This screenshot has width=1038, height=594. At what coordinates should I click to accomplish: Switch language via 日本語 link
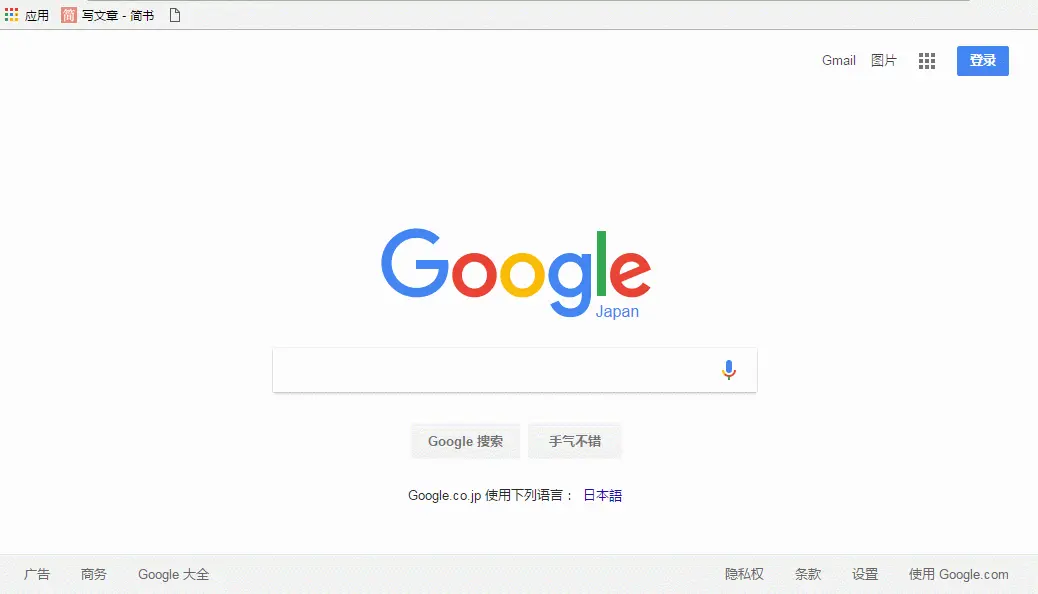(602, 495)
